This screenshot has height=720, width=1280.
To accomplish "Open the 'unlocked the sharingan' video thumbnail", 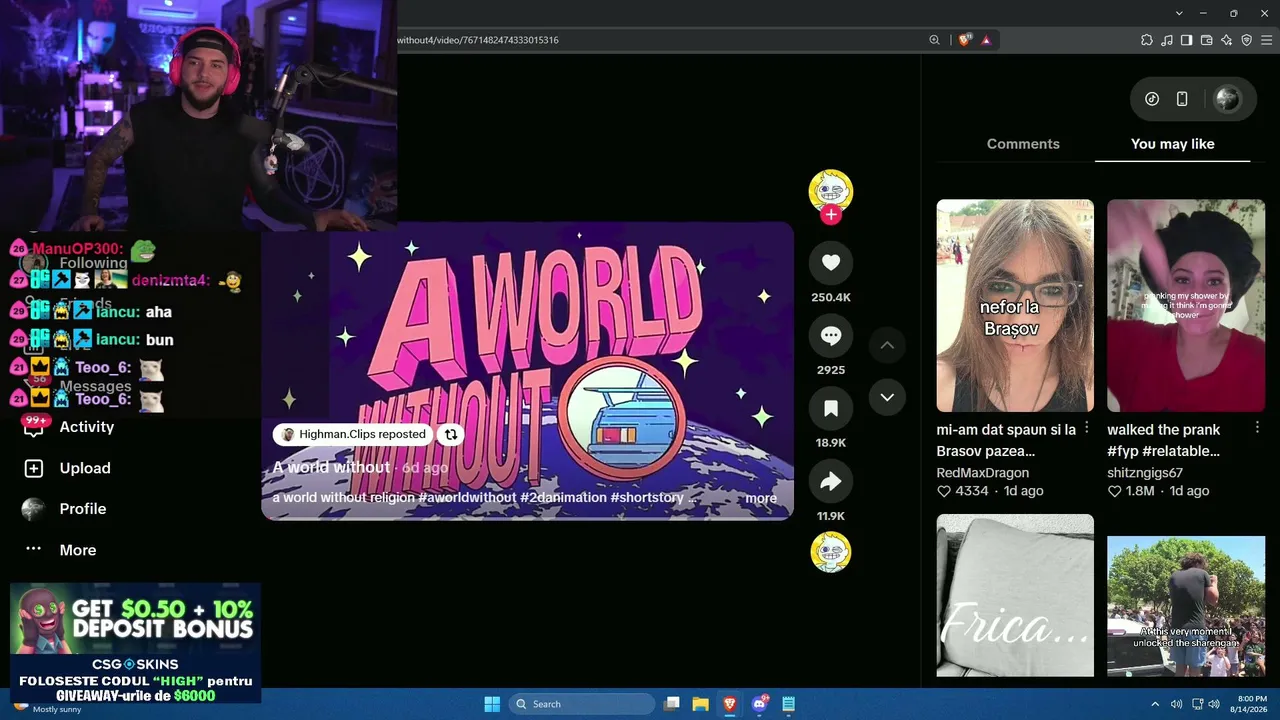I will tap(1186, 606).
